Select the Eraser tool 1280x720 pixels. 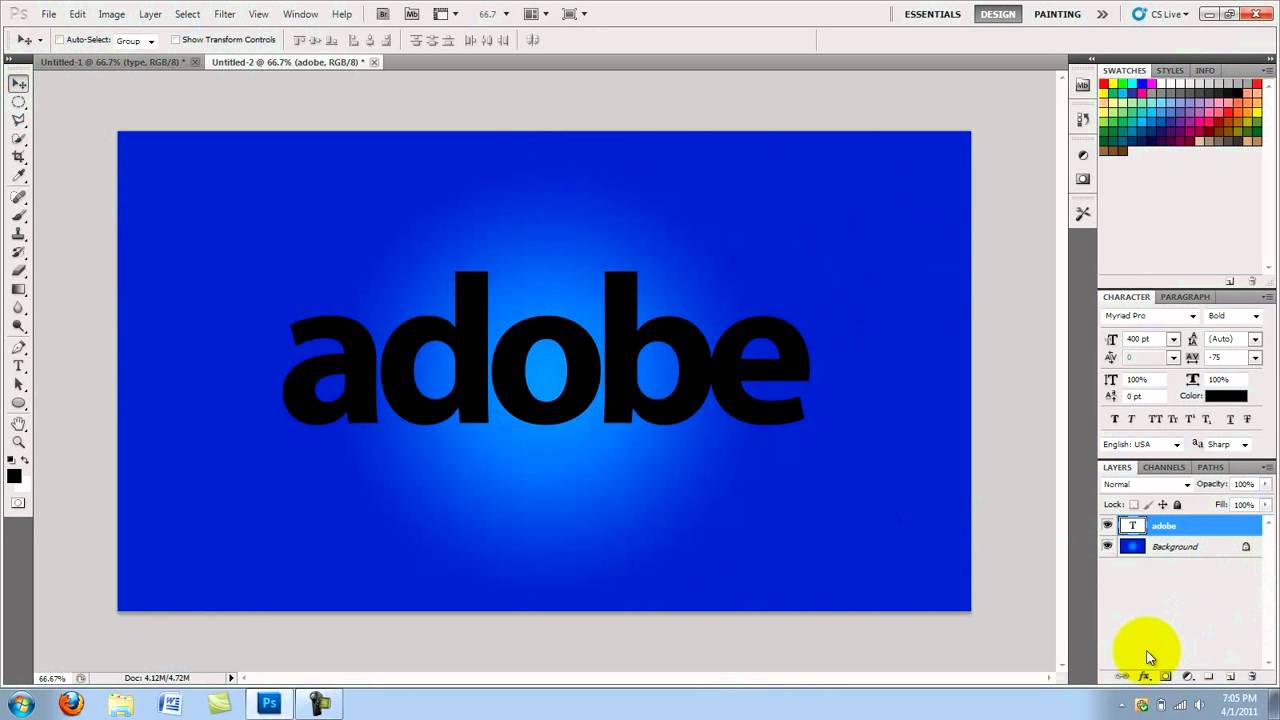pos(19,271)
